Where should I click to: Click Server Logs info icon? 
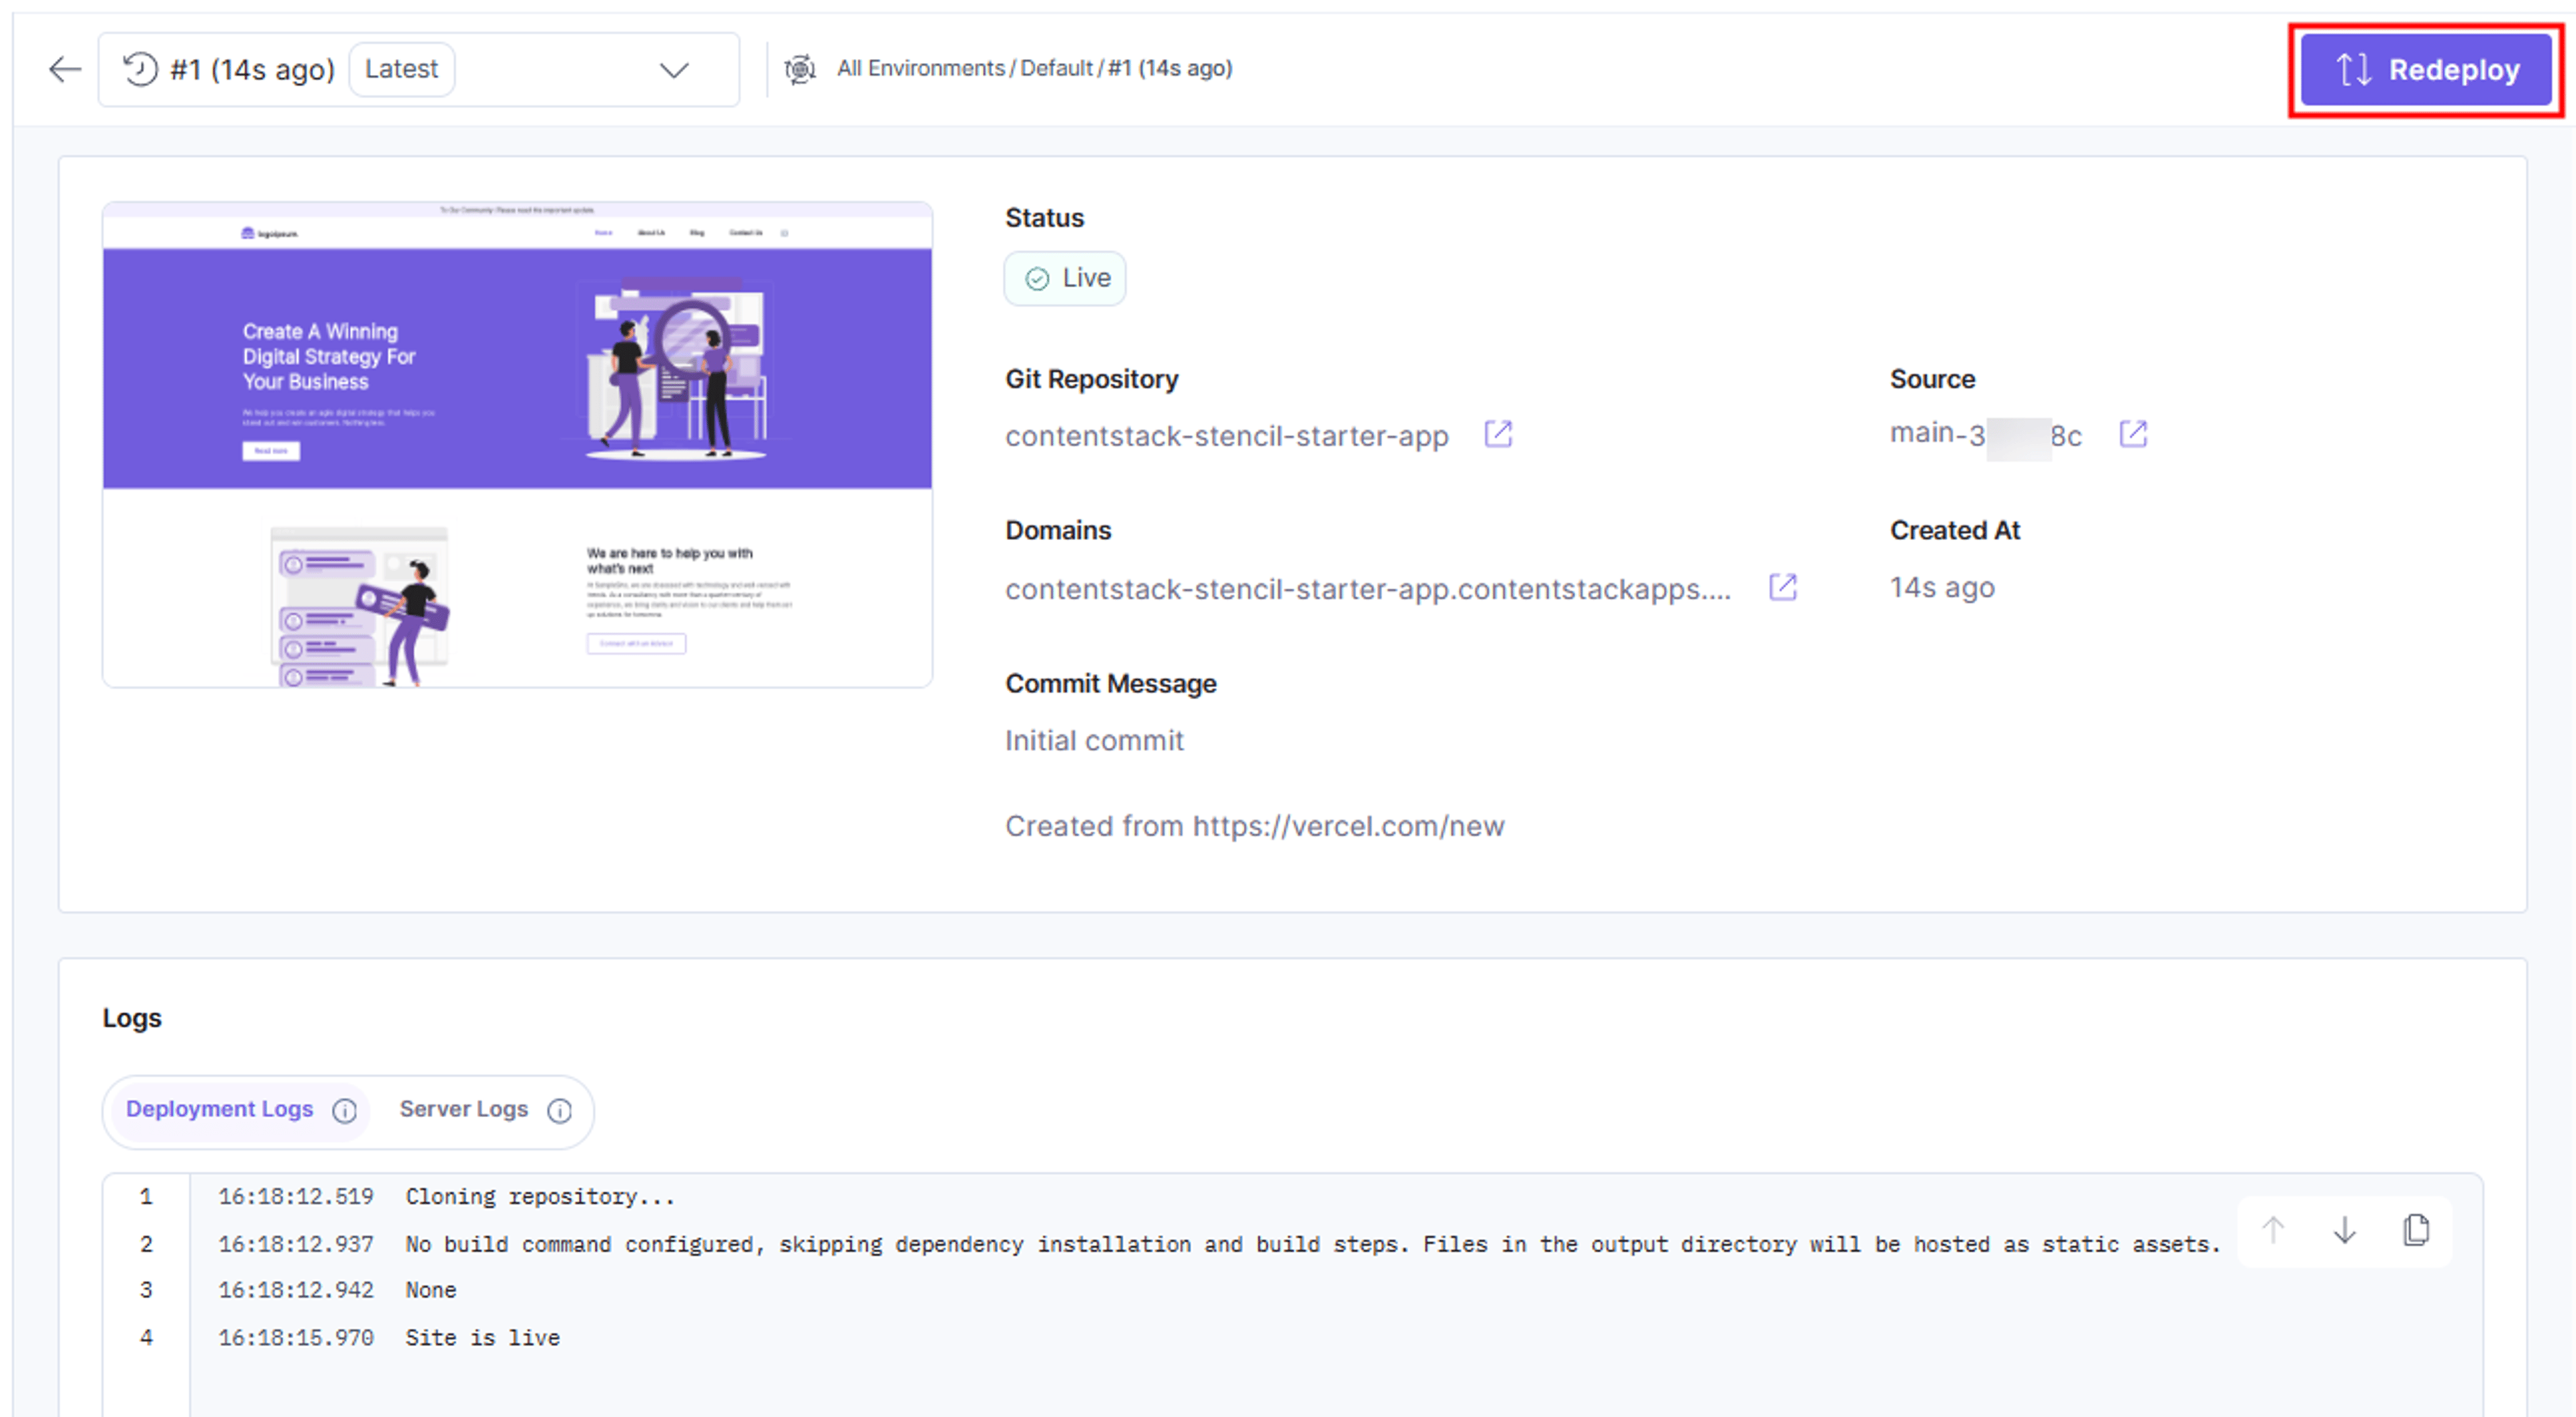point(559,1111)
